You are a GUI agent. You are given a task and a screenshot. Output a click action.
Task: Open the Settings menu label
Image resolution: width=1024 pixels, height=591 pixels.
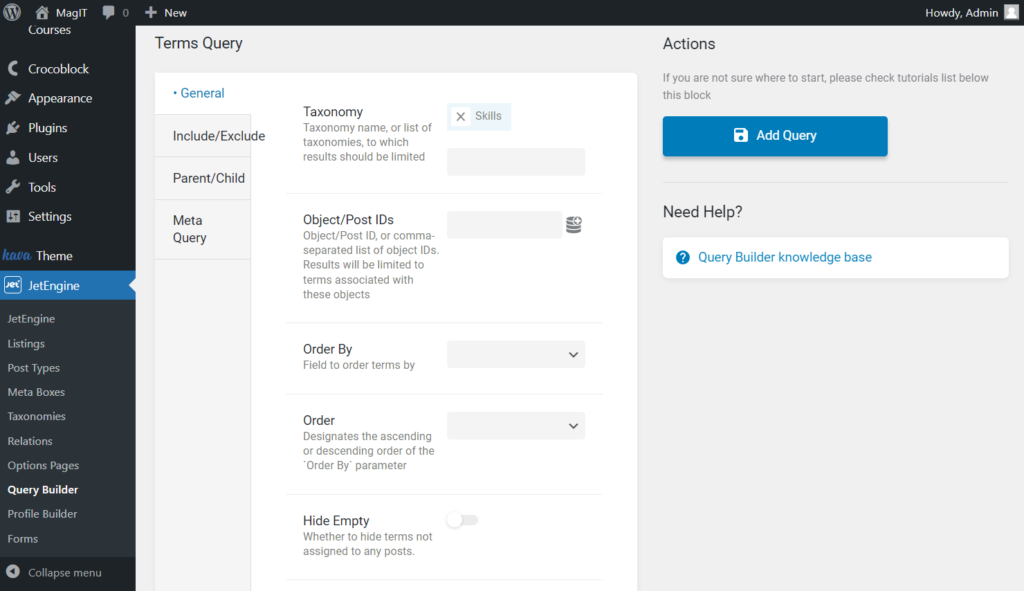tap(50, 216)
